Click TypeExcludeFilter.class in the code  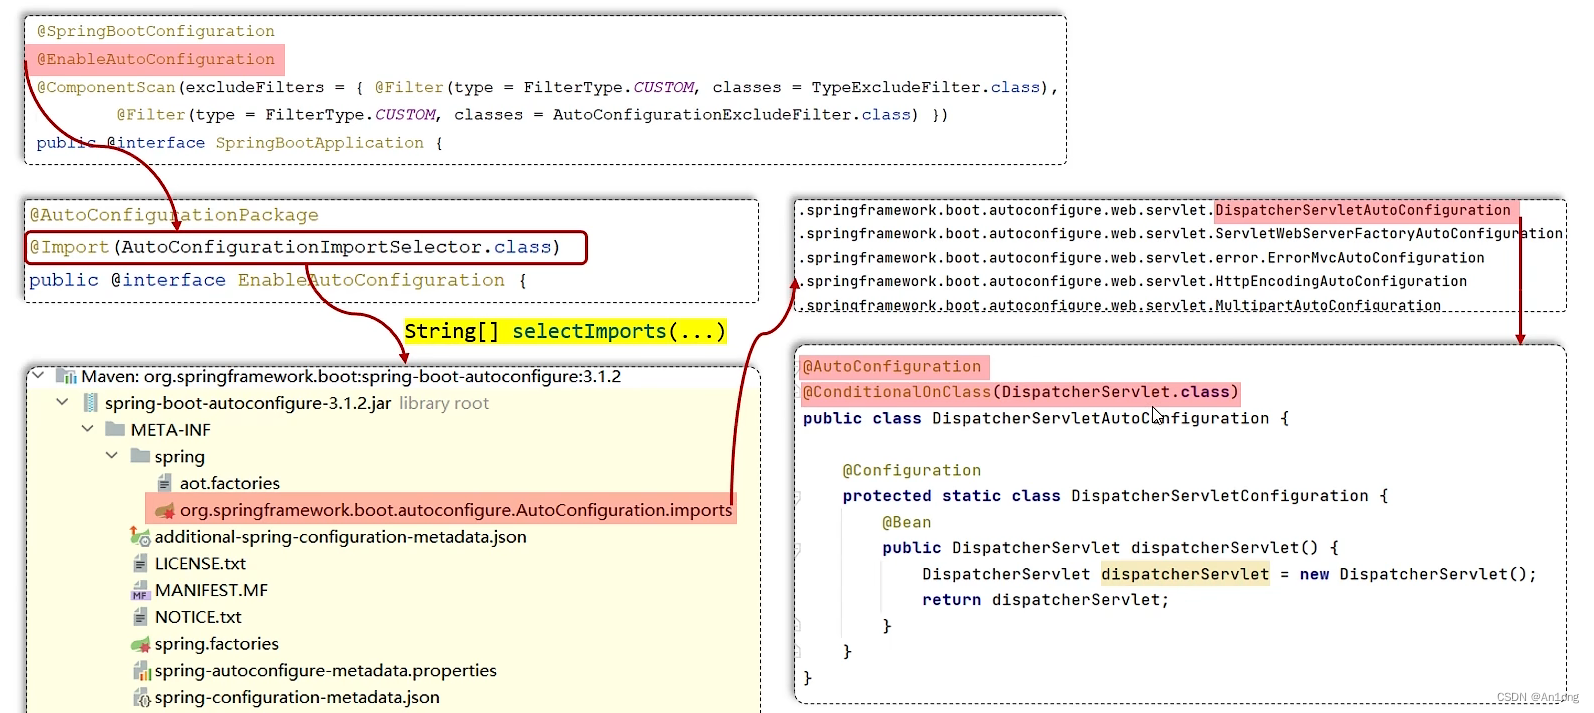[926, 87]
